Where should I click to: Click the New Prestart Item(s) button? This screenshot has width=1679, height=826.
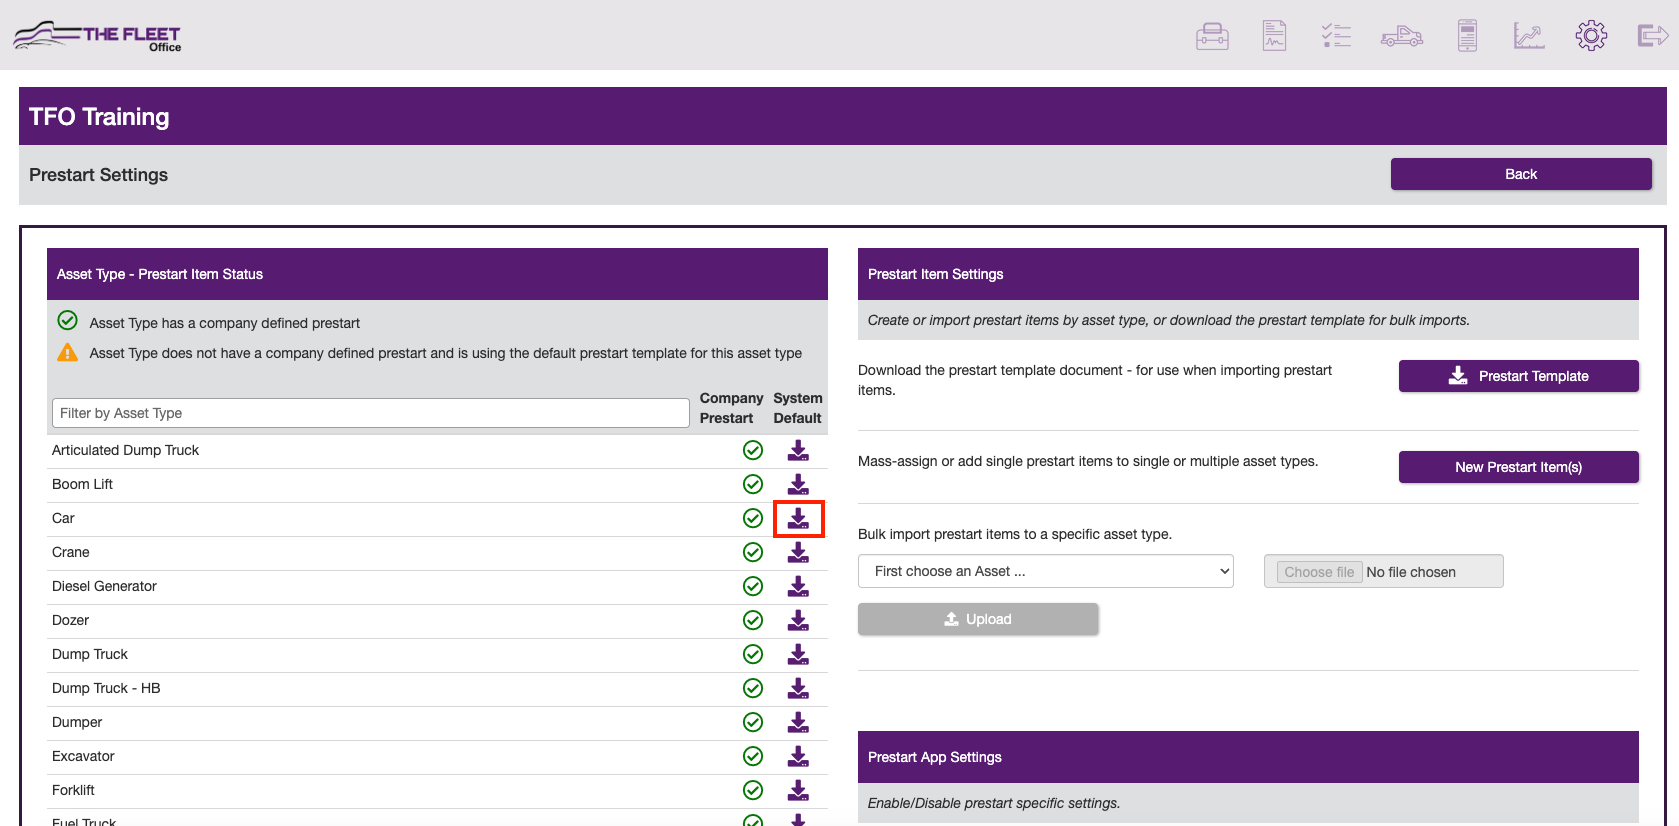(x=1519, y=467)
